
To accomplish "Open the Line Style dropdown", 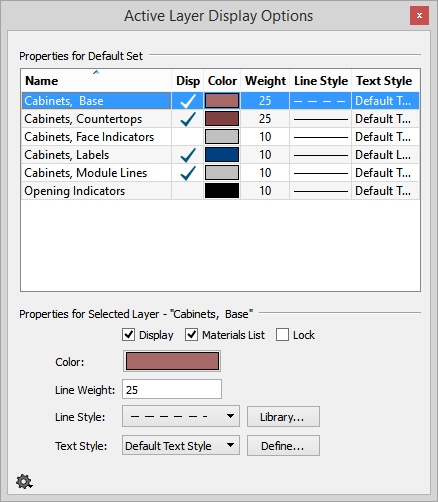I will (181, 416).
